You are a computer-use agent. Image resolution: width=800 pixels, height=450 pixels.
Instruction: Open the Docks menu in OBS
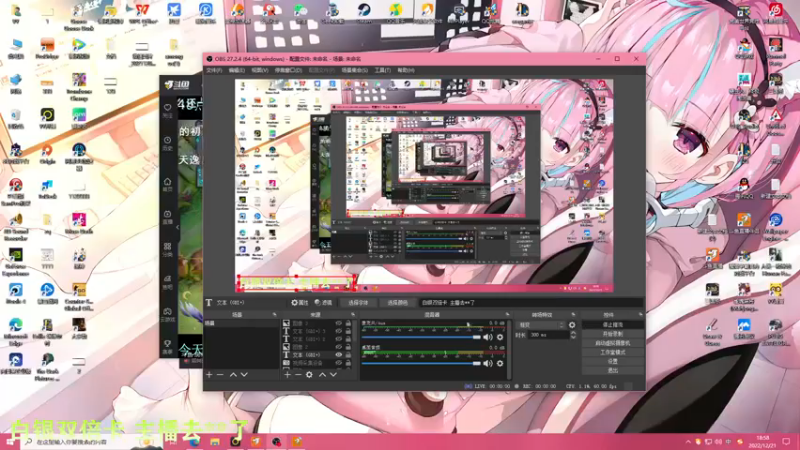(x=288, y=70)
